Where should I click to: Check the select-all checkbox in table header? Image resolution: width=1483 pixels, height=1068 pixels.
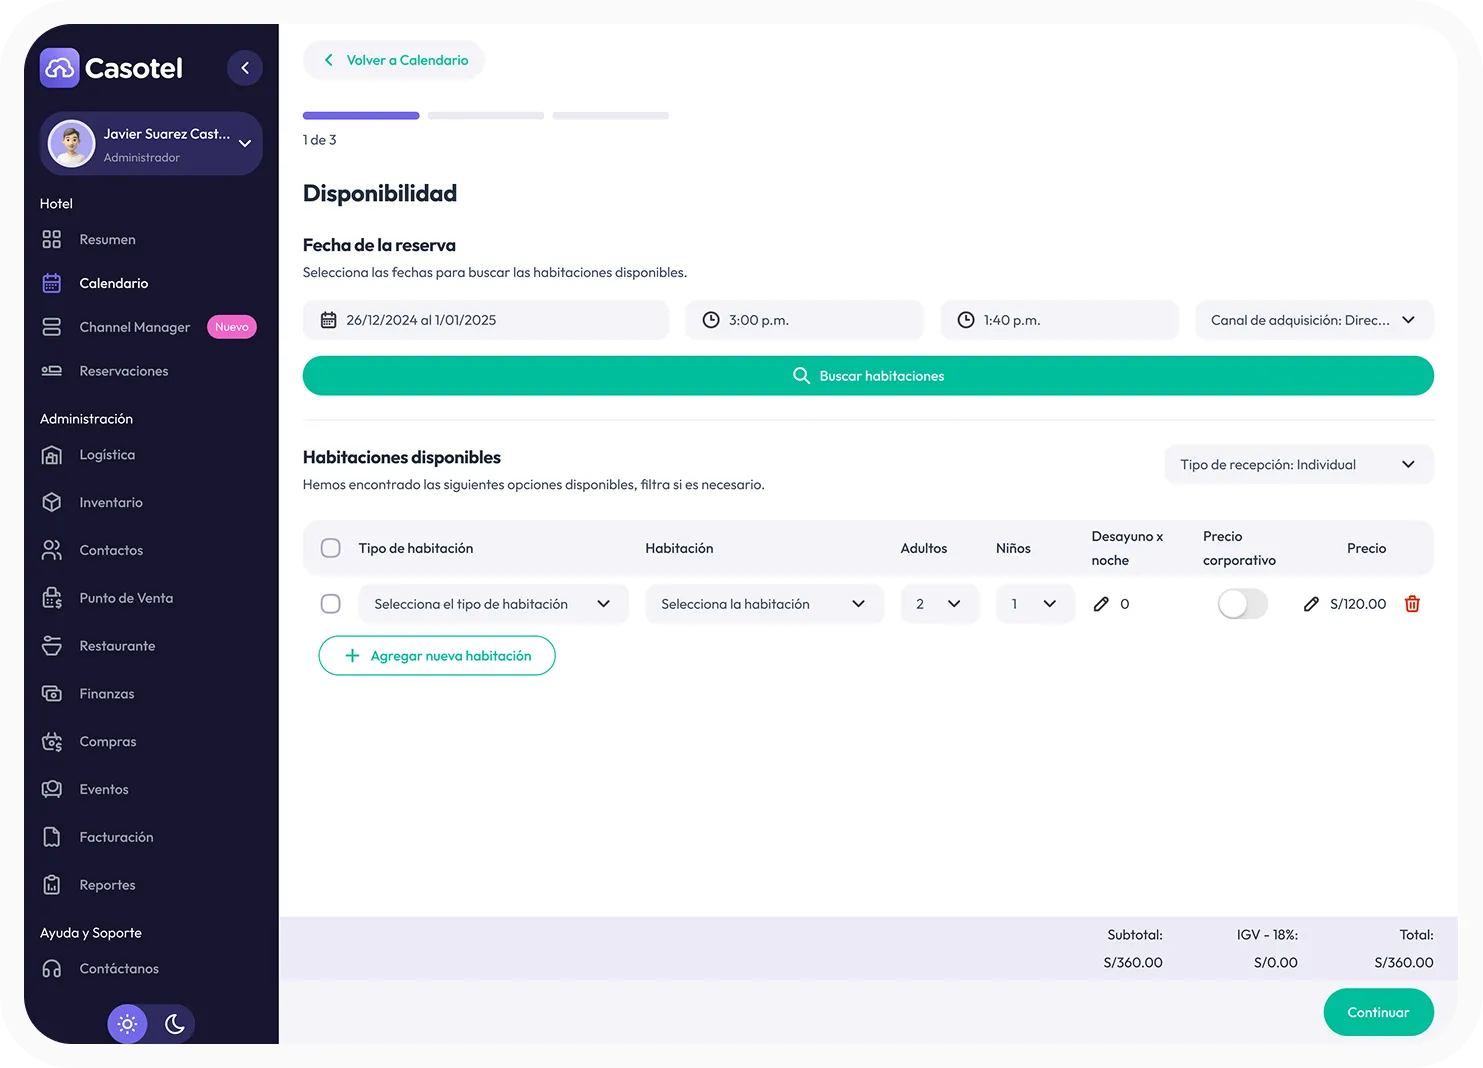click(x=331, y=548)
